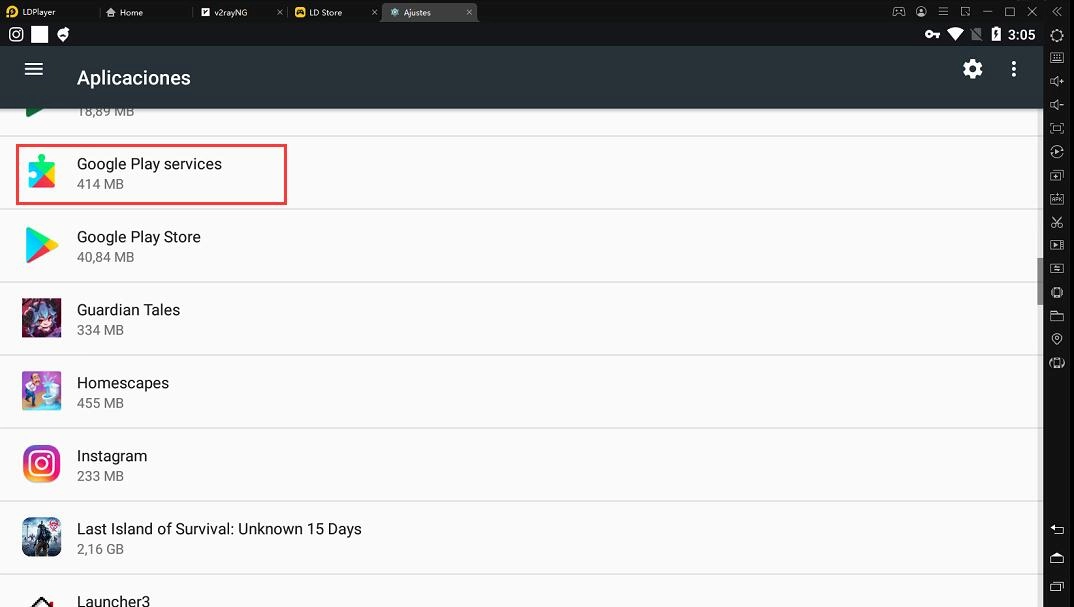Open the Instagram app icon in list
Viewport: 1074px width, 607px height.
click(41, 464)
